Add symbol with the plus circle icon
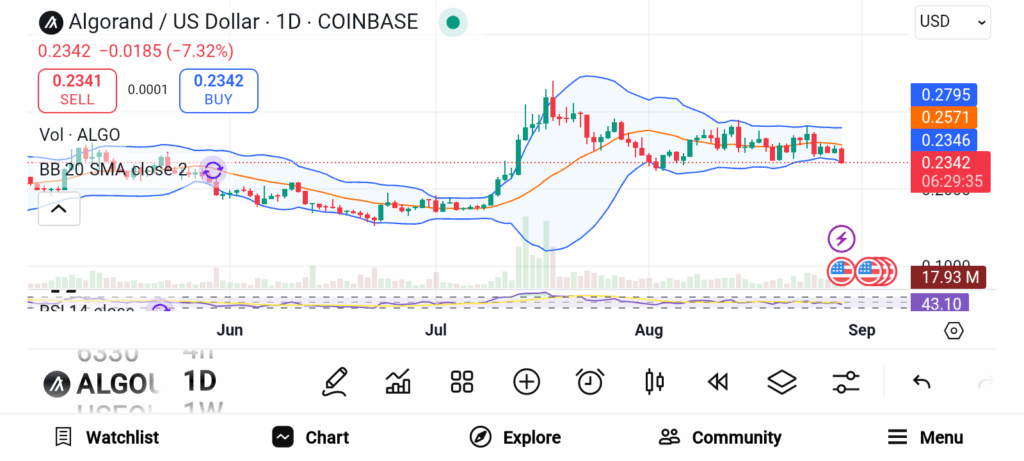The image size is (1024, 461). 526,382
